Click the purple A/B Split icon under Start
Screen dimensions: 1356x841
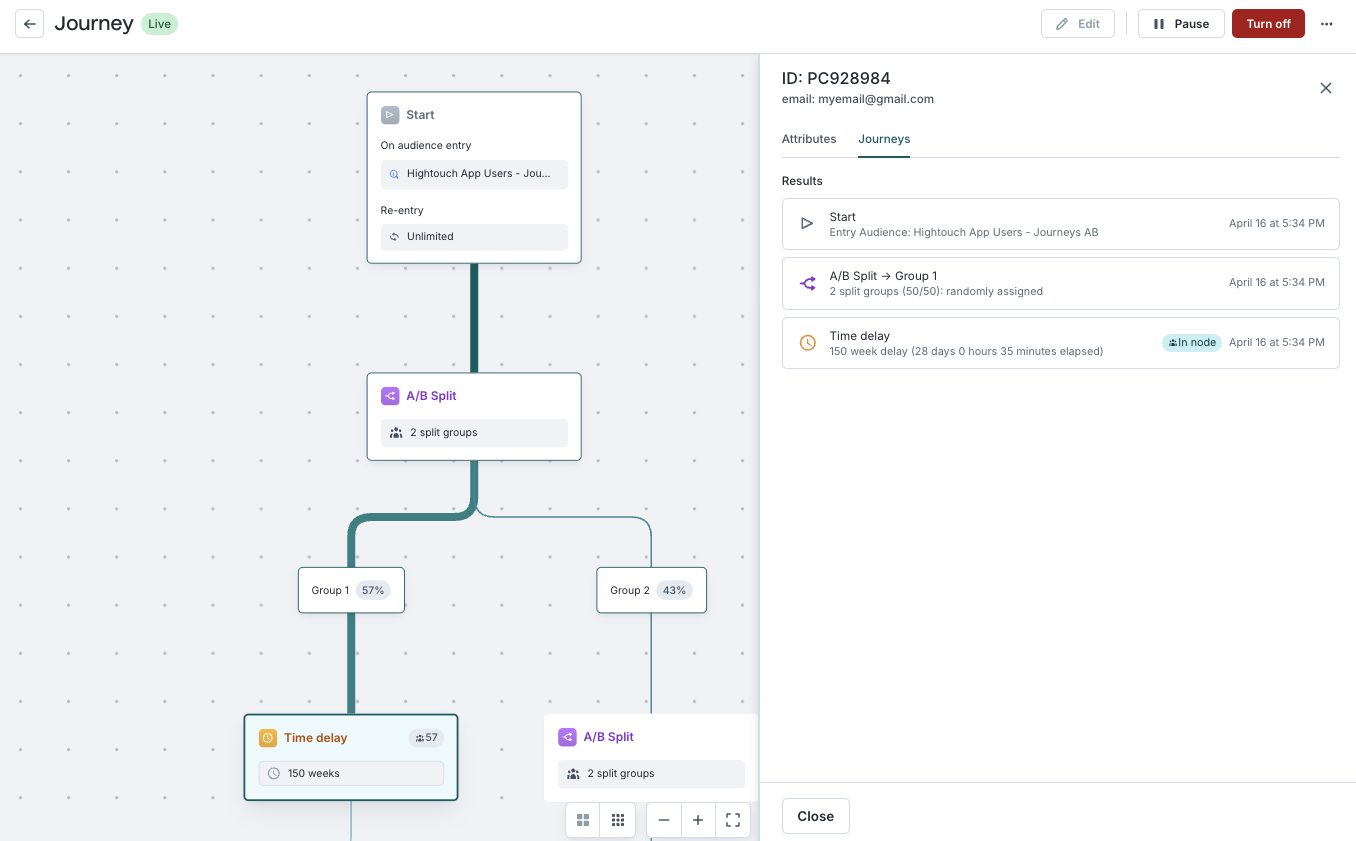(390, 396)
